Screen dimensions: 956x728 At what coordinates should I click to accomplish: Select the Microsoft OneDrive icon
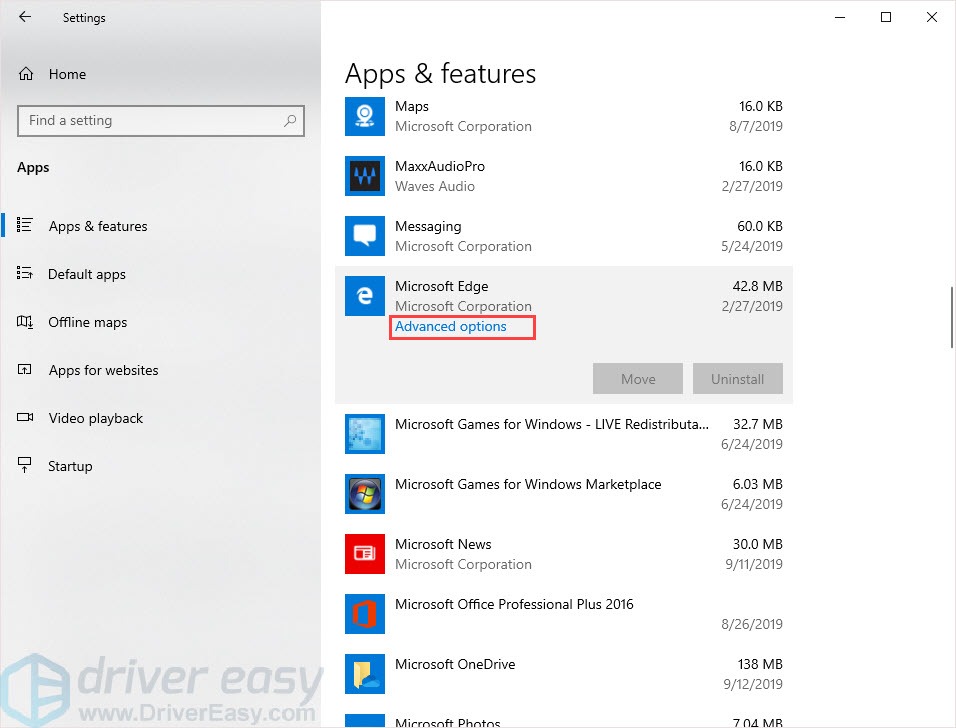(365, 674)
